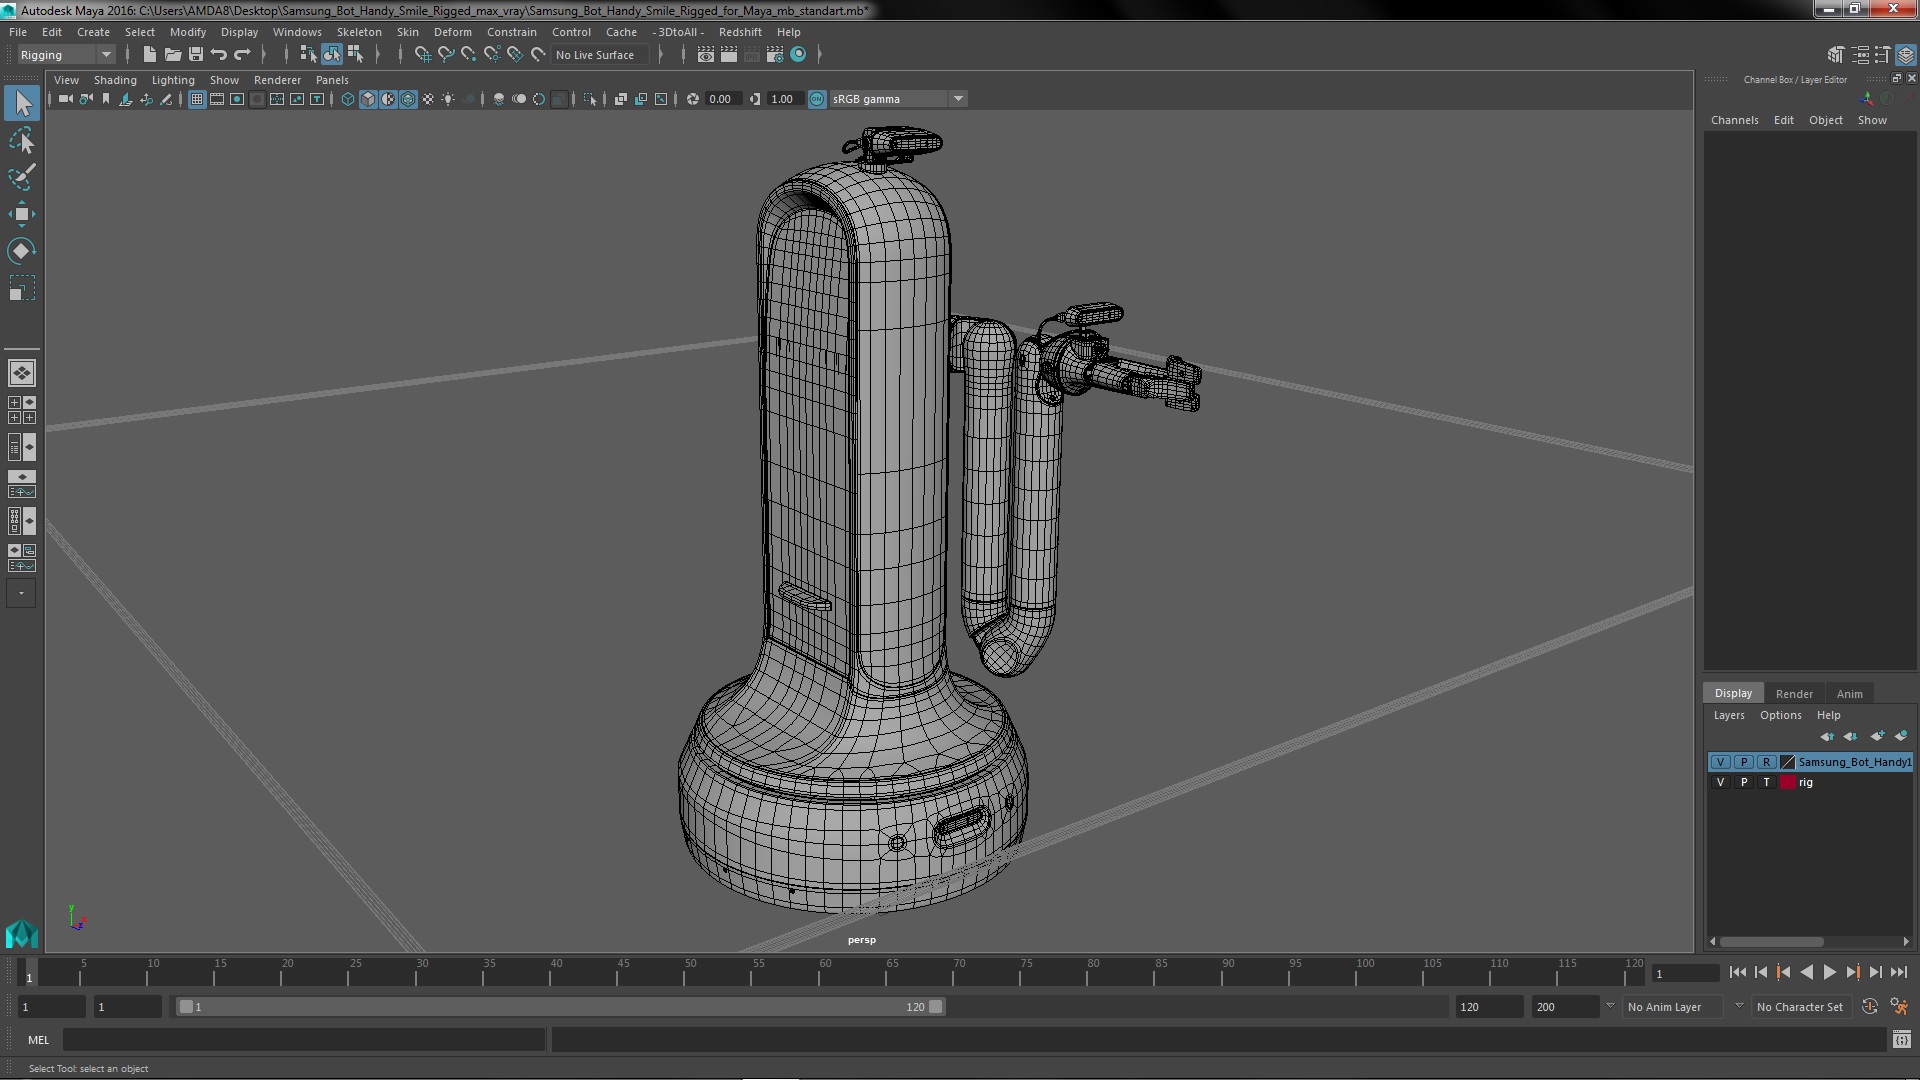
Task: Click the Channels menu in Channel Box
Action: 1734,120
